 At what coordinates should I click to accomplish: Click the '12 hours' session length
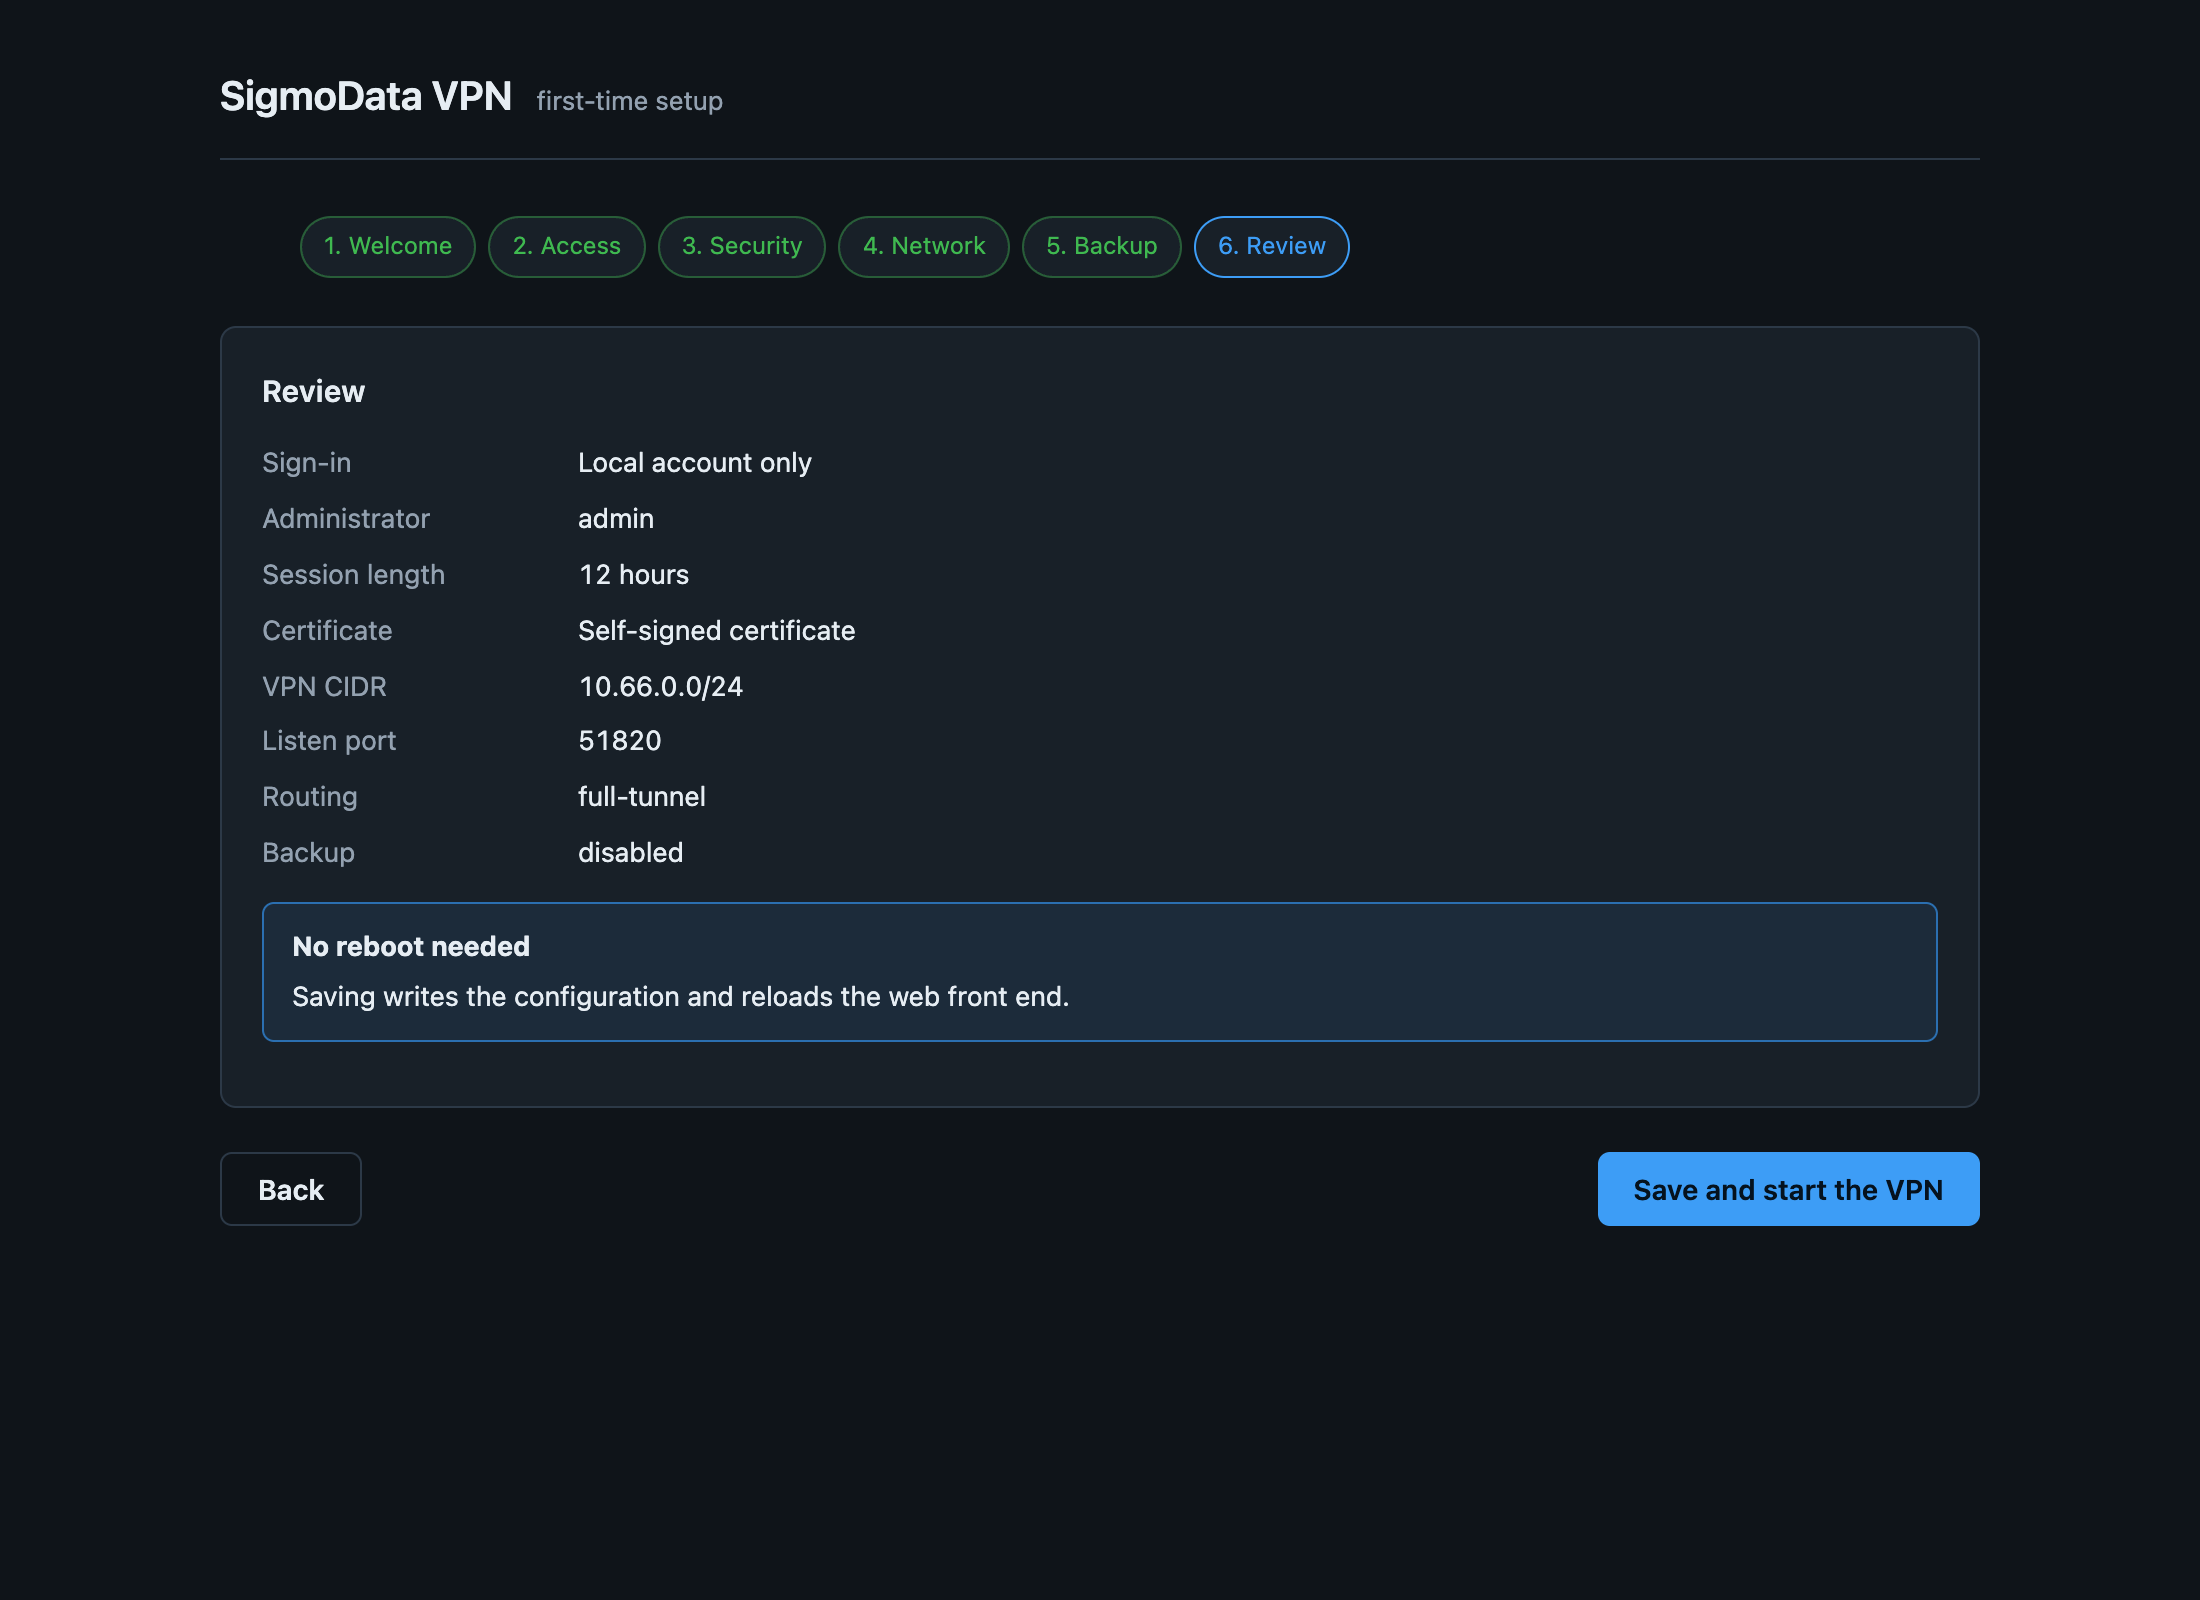[x=634, y=575]
